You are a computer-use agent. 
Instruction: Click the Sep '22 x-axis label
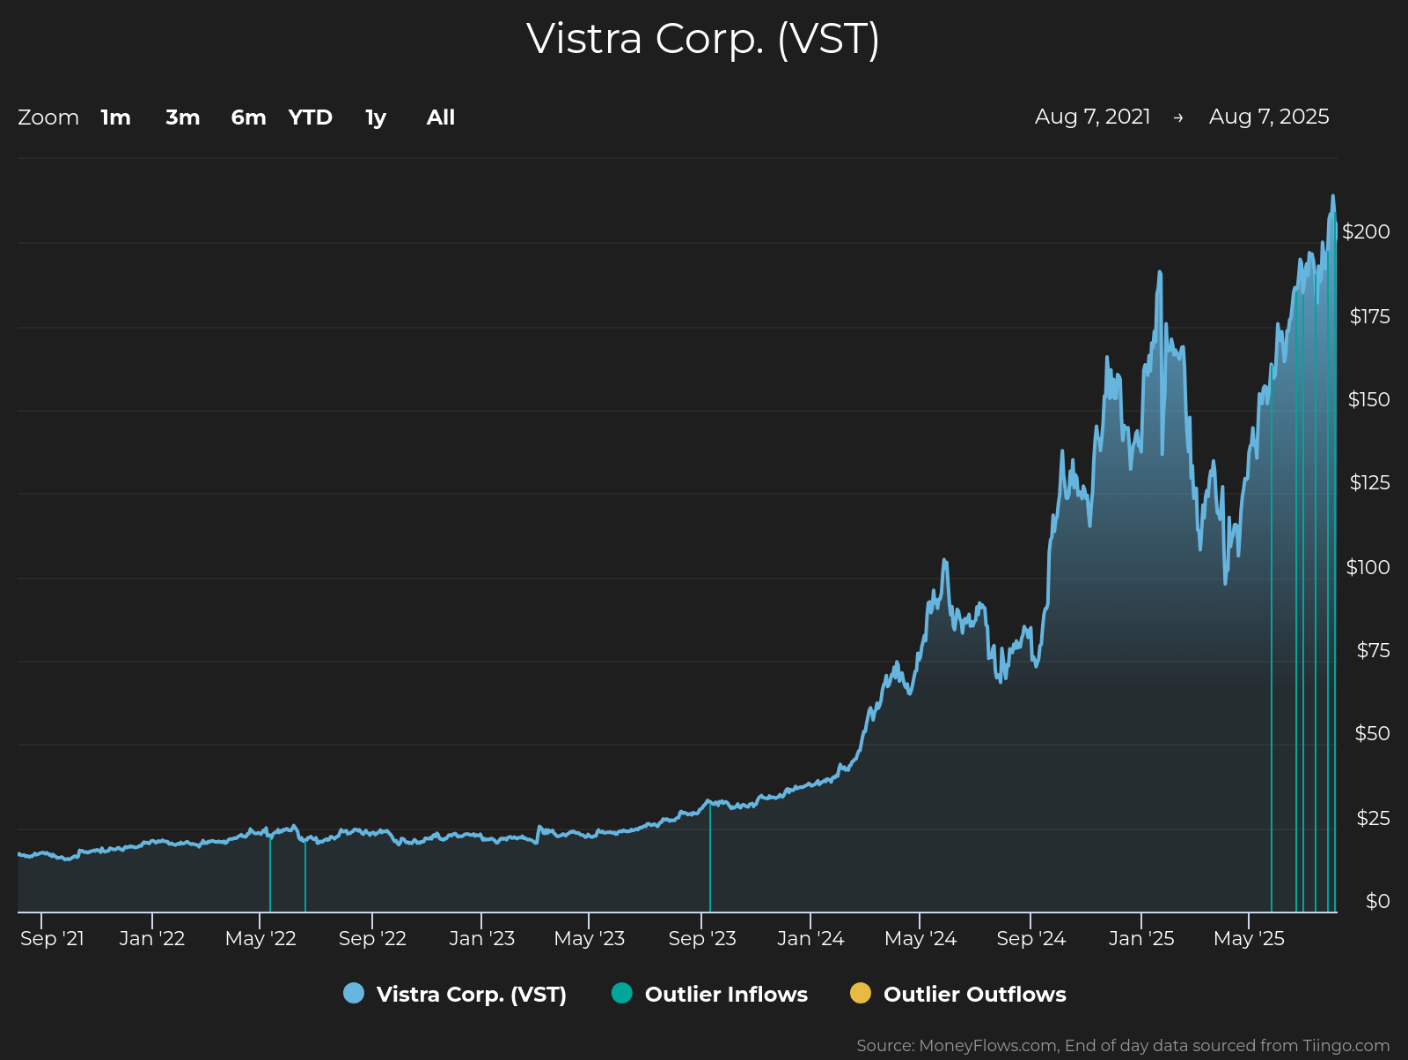click(x=372, y=939)
